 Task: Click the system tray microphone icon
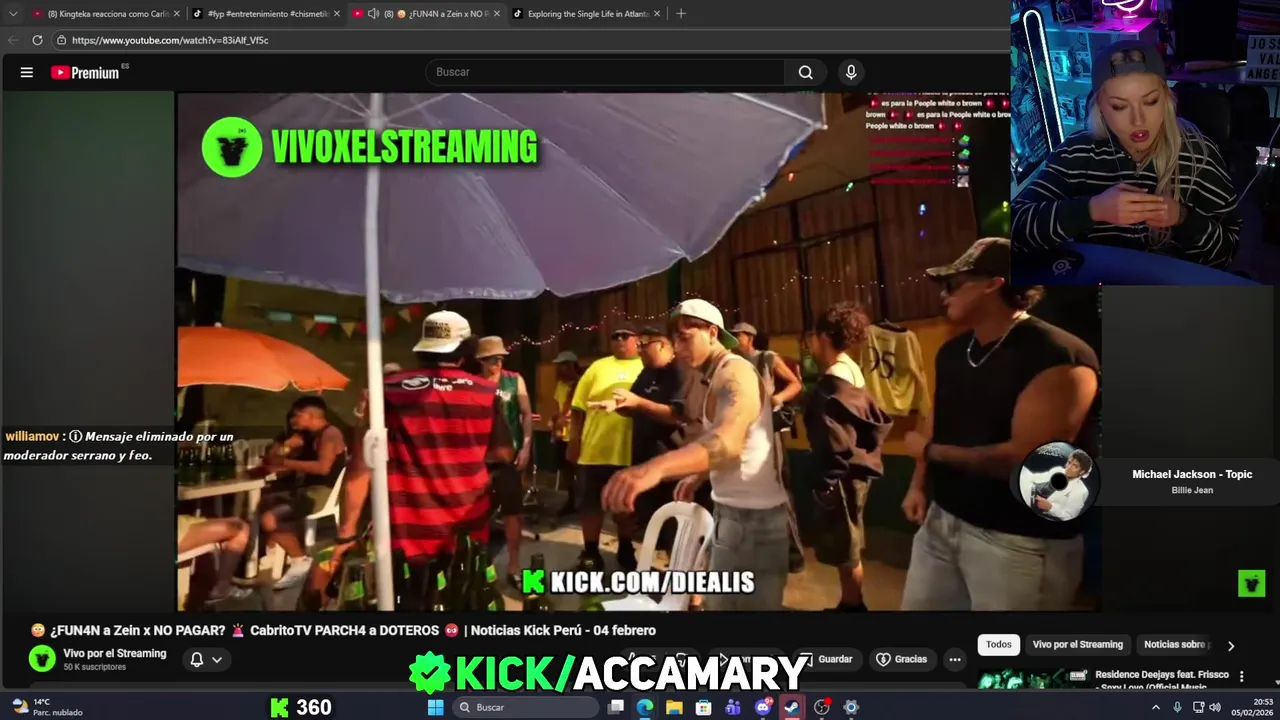pos(1177,707)
